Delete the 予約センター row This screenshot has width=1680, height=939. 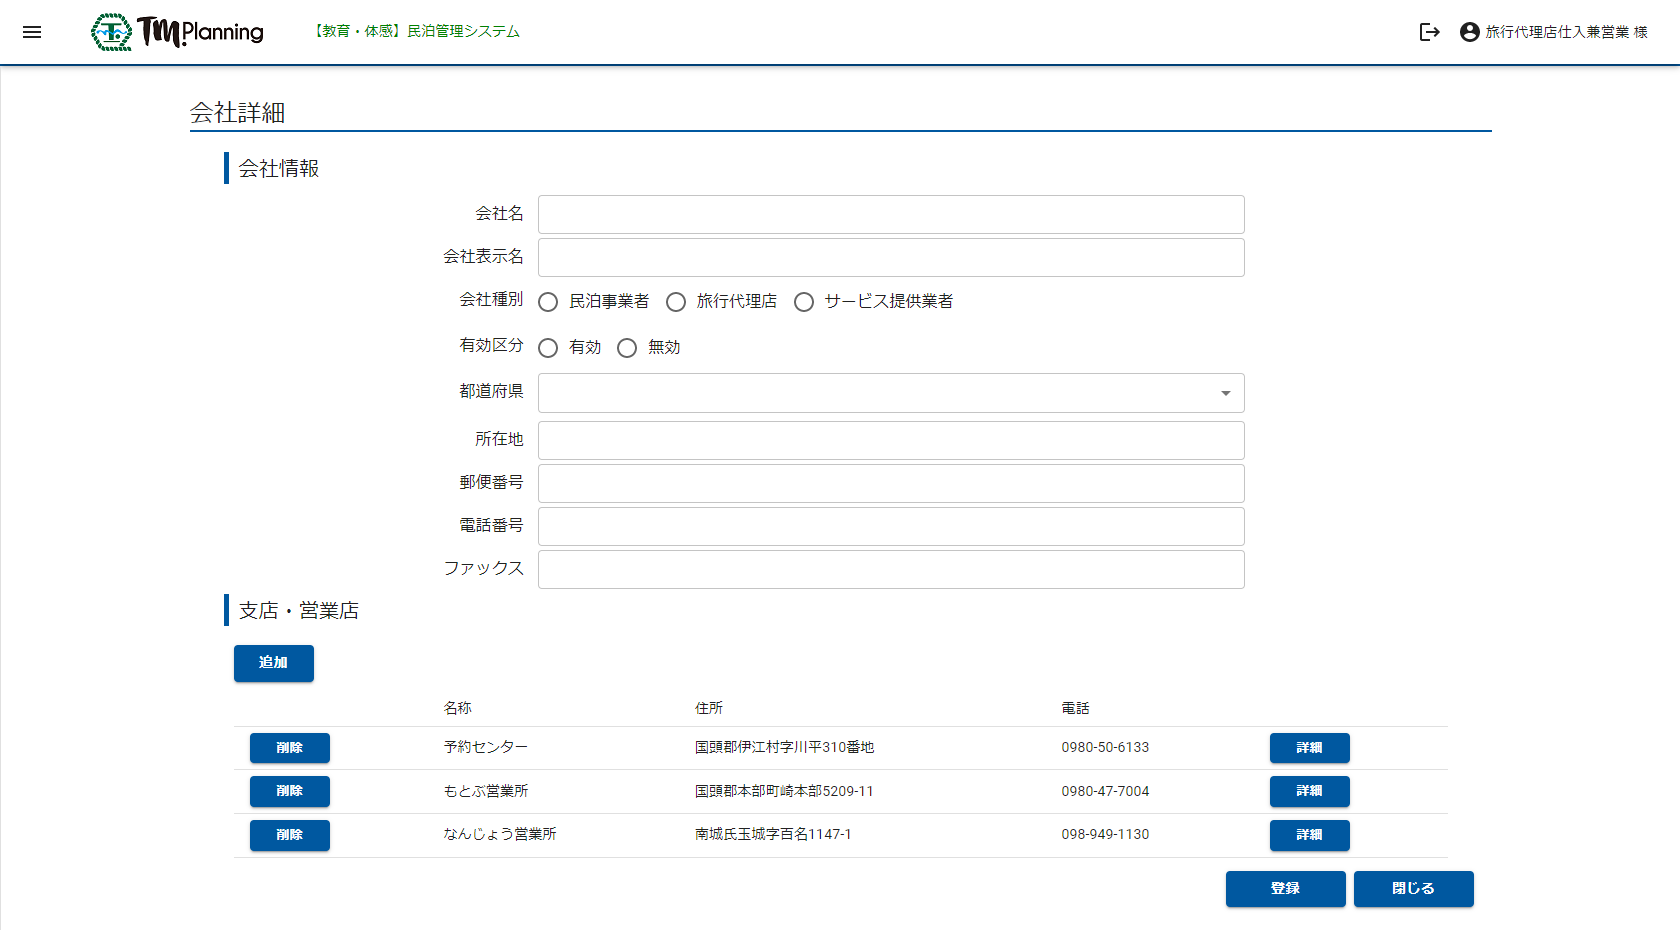(289, 748)
